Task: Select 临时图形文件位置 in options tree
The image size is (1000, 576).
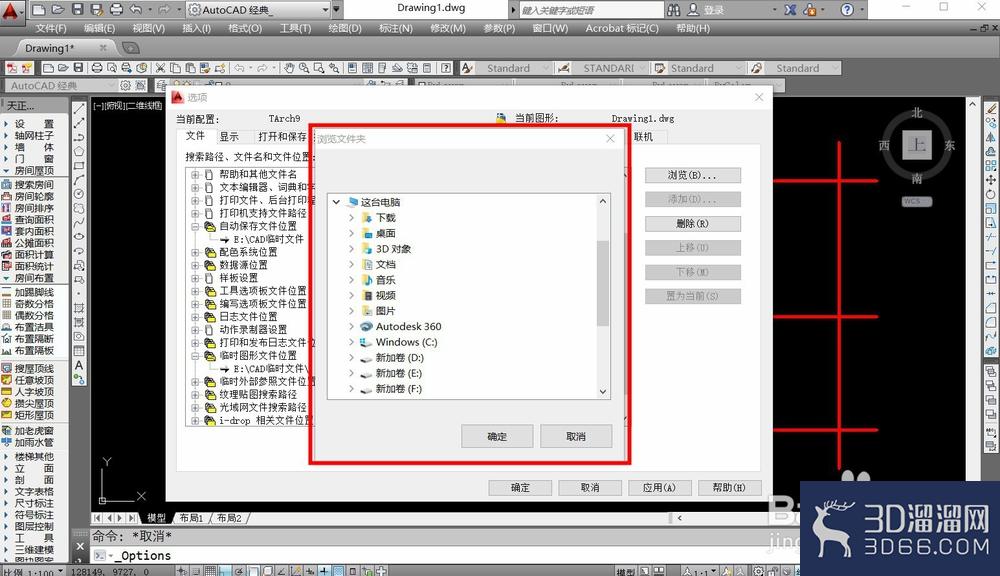Action: [x=258, y=355]
